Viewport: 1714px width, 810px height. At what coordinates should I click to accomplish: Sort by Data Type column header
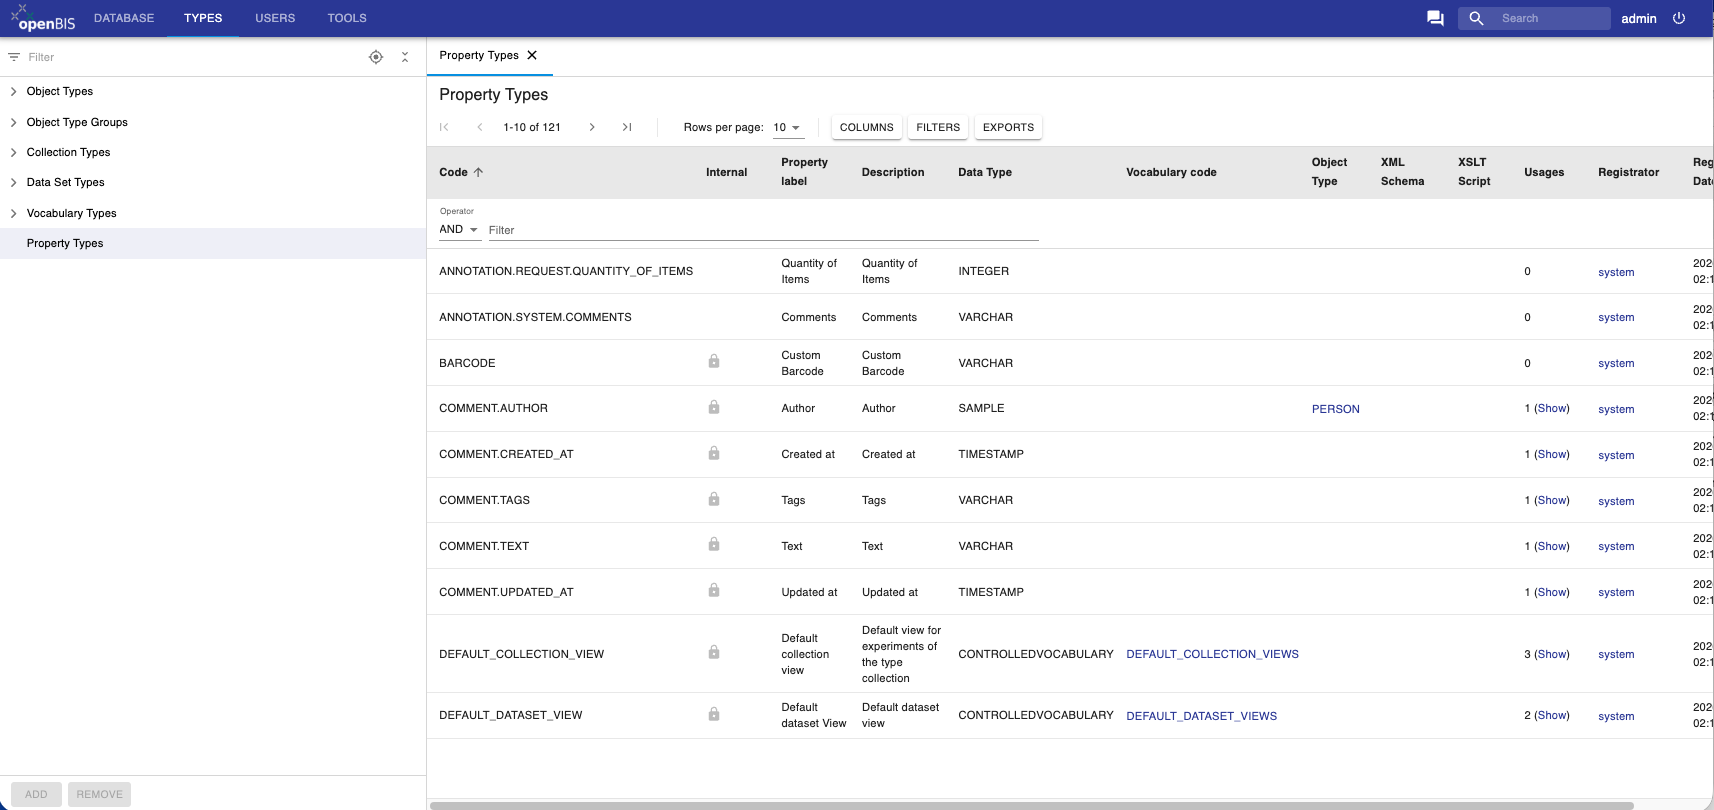[985, 172]
